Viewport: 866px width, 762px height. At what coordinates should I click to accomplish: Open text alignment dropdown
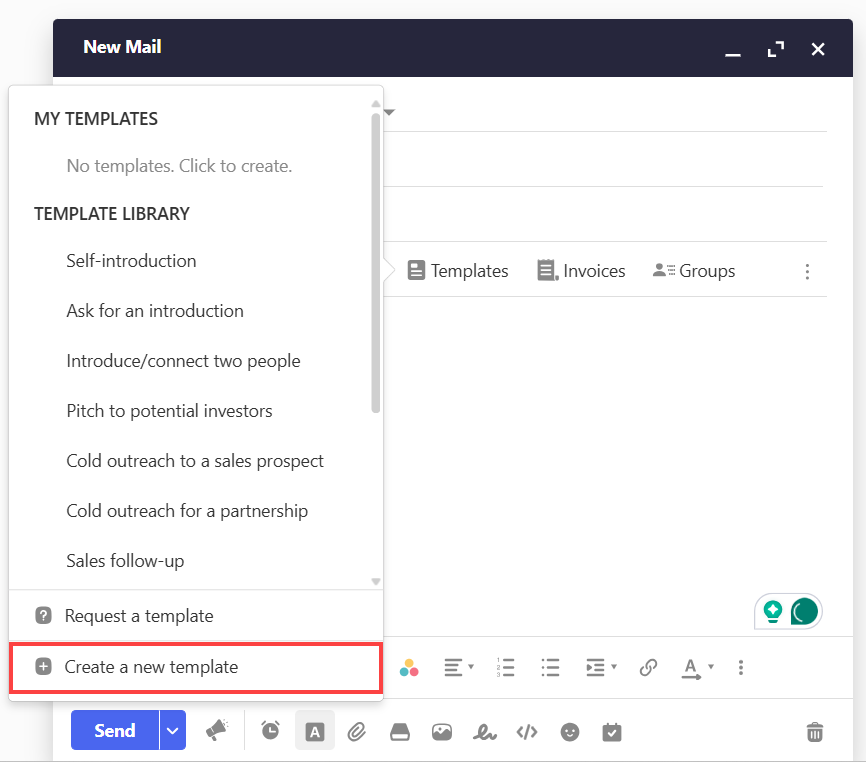coord(459,667)
